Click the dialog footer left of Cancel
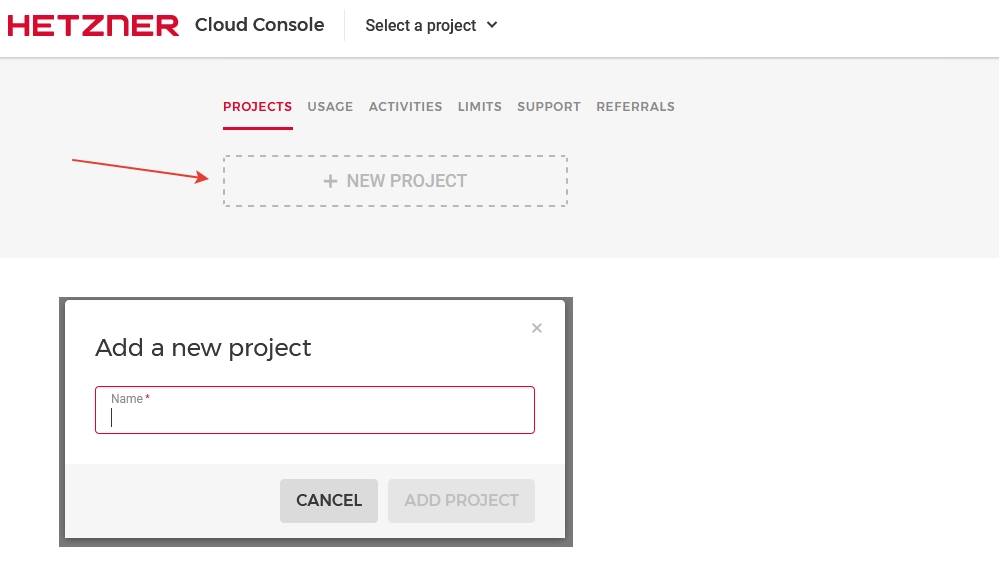 [x=170, y=500]
